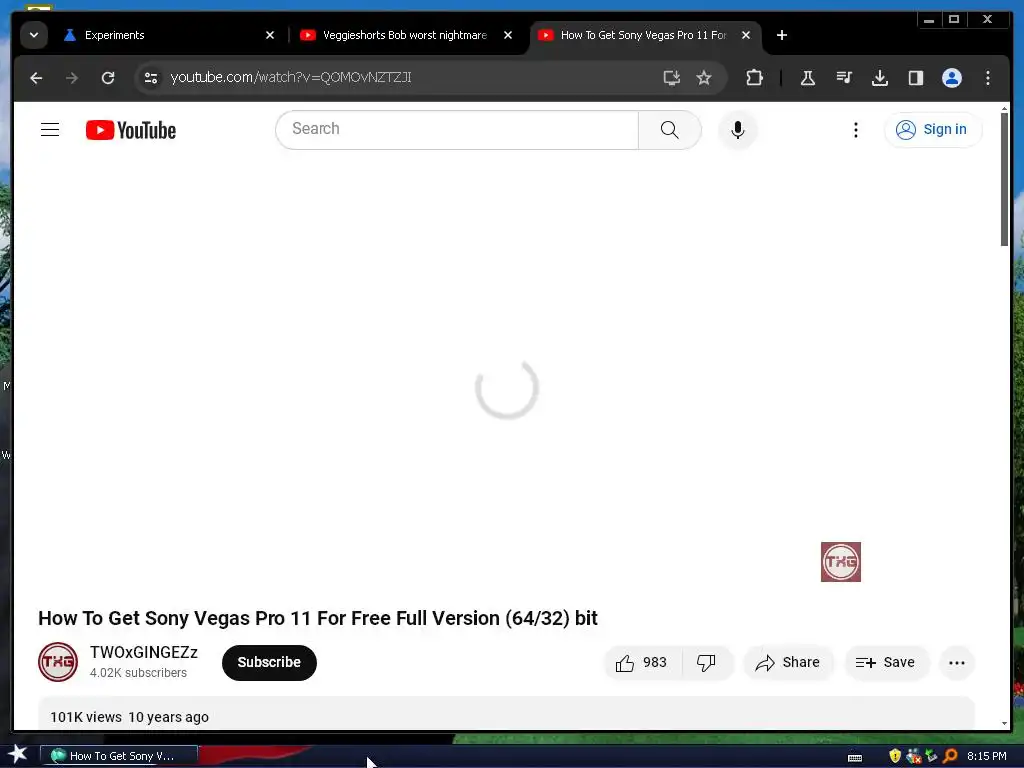
Task: Open media controls icon in toolbar
Action: (844, 78)
